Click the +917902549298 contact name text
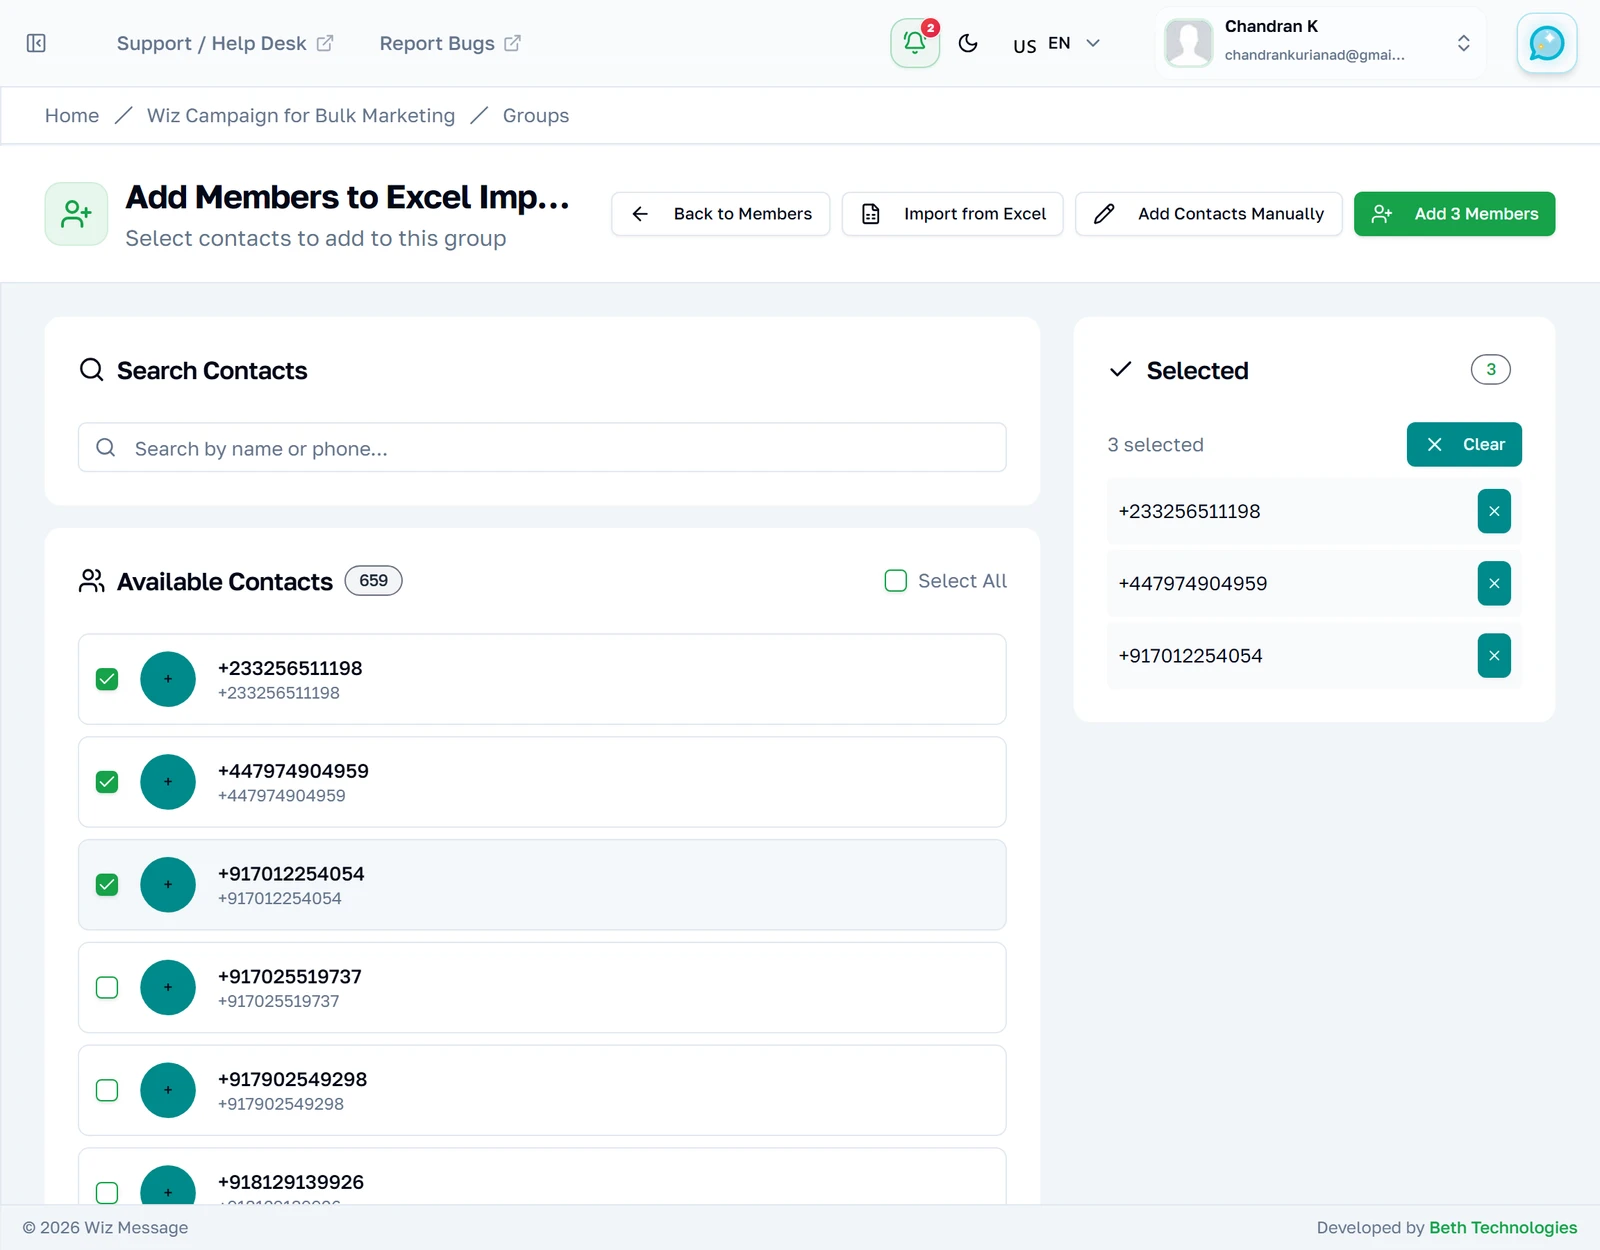1600x1250 pixels. coord(293,1079)
